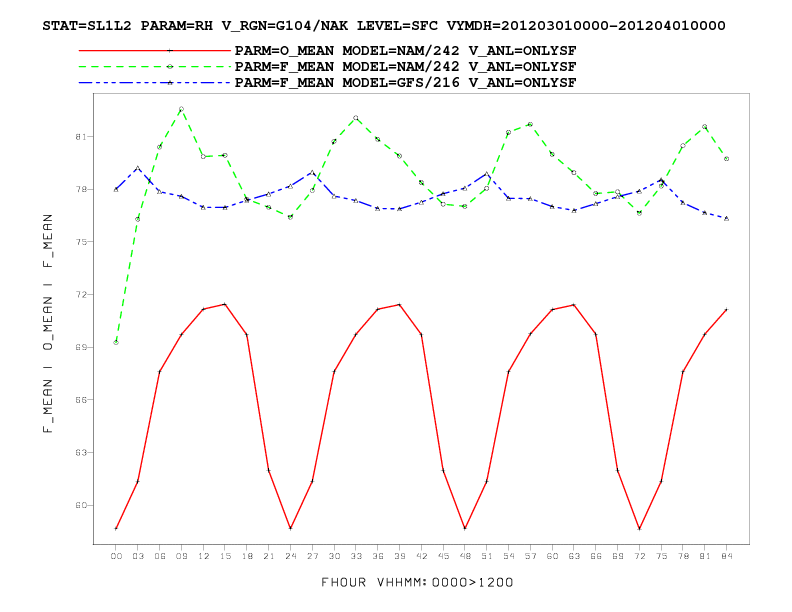The width and height of the screenshot is (792, 612).
Task: Click y-axis tick label 63
Action: pos(81,452)
